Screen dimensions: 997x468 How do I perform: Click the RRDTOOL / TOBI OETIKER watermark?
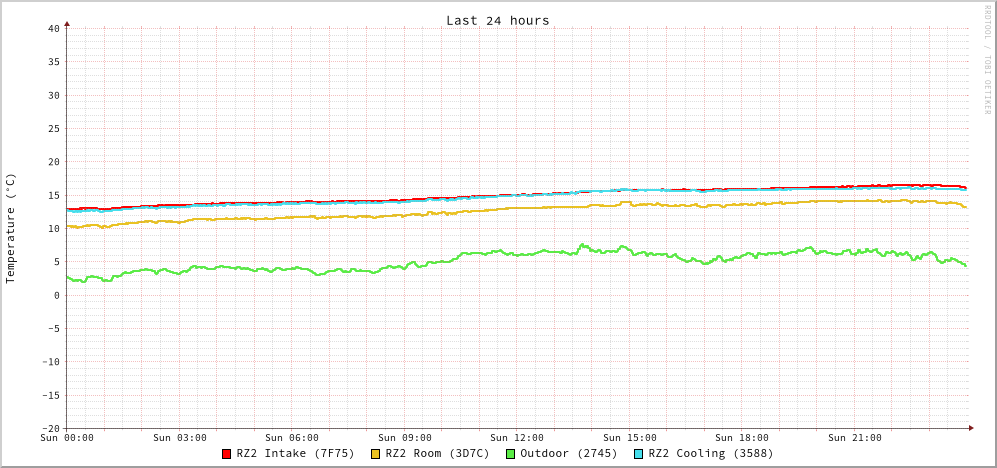coord(986,60)
